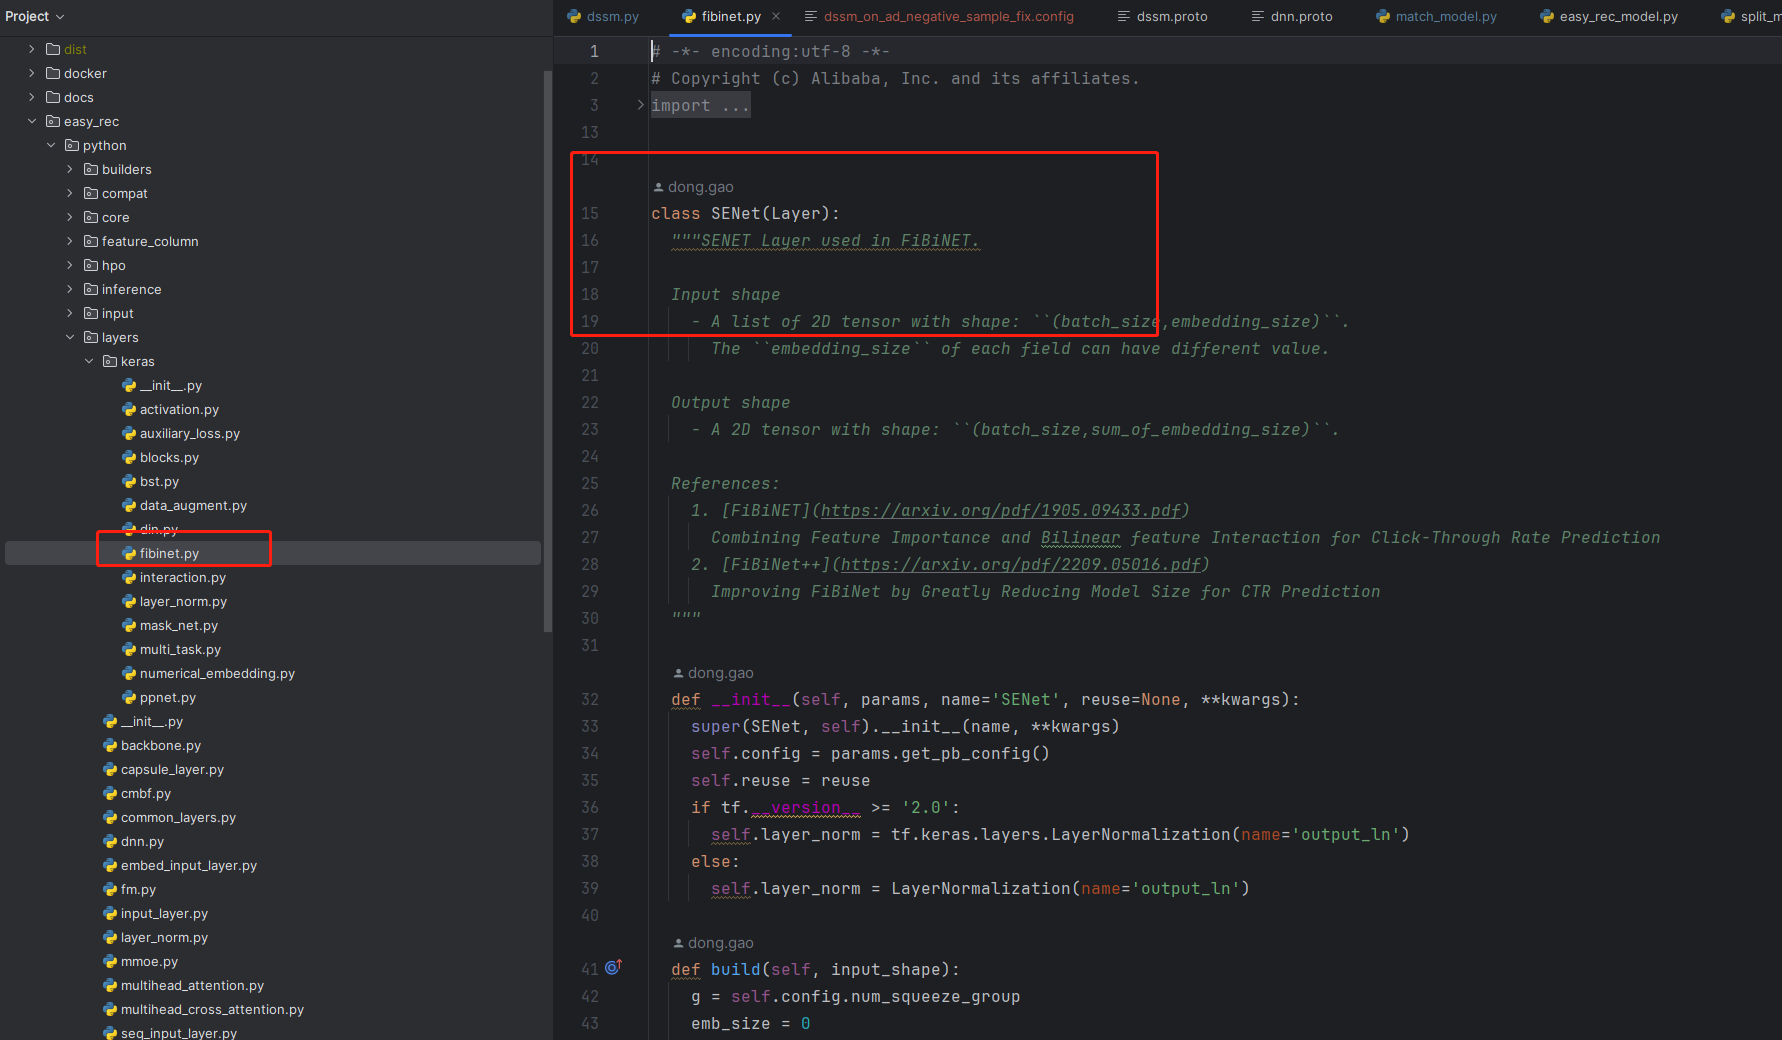Open multihead_attention.py from the tree
The image size is (1782, 1040).
pyautogui.click(x=192, y=985)
